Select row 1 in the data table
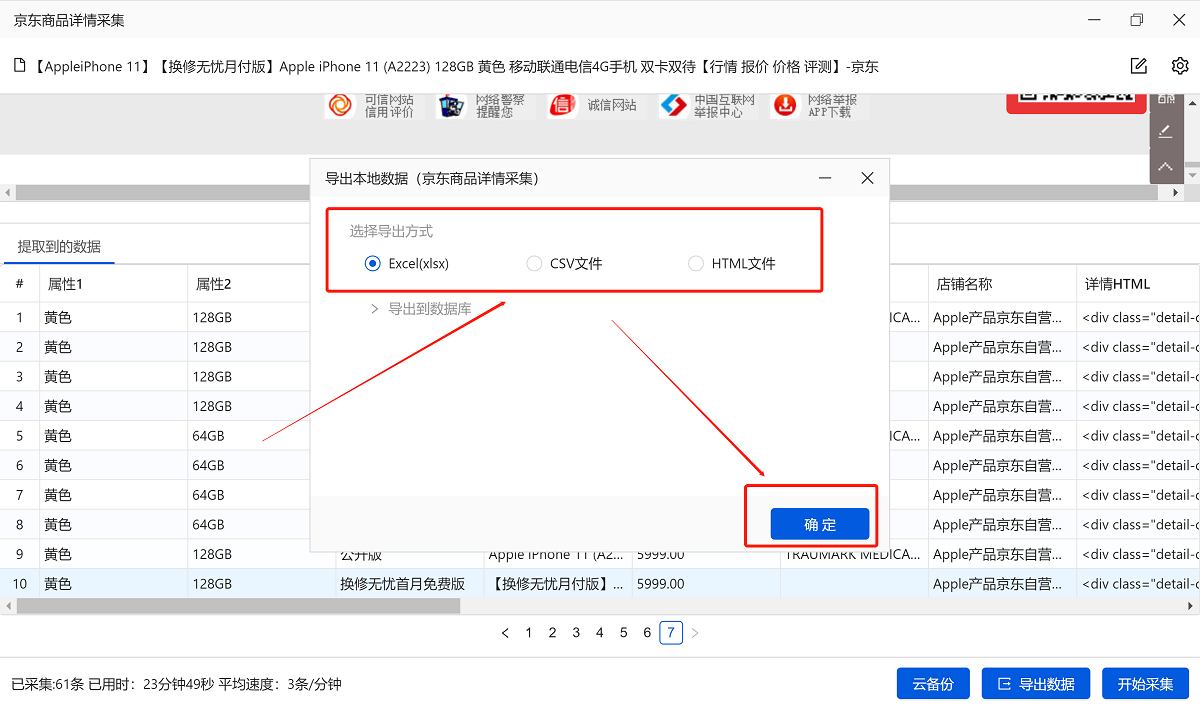 19,318
